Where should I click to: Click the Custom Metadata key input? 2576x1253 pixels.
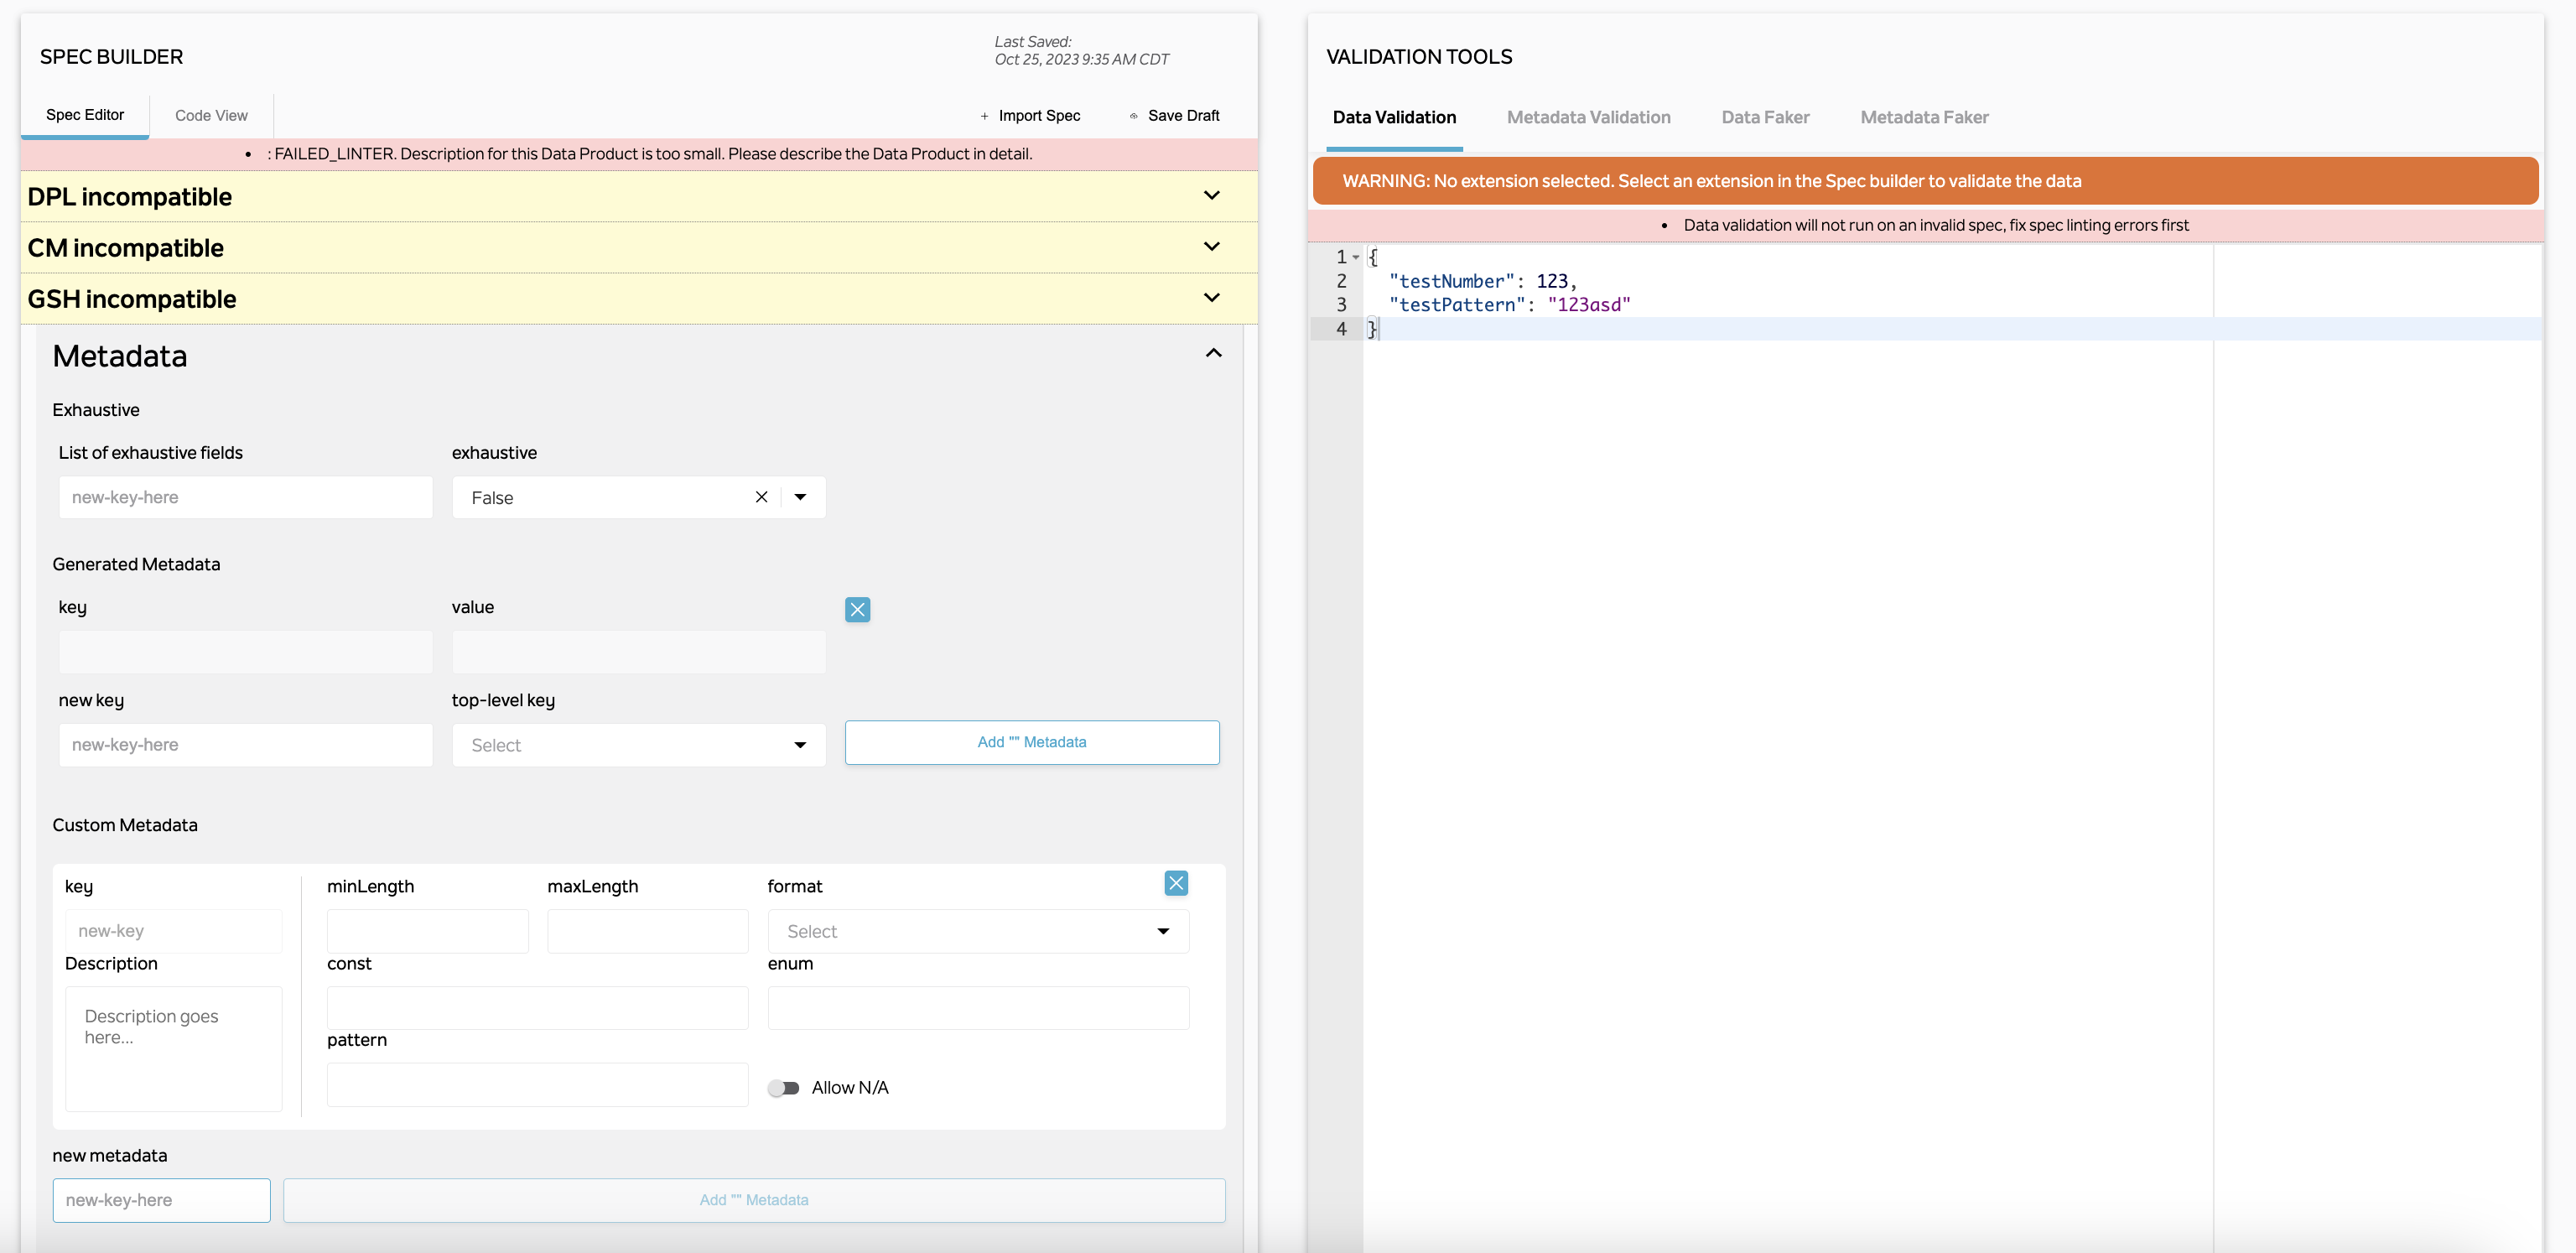tap(173, 931)
